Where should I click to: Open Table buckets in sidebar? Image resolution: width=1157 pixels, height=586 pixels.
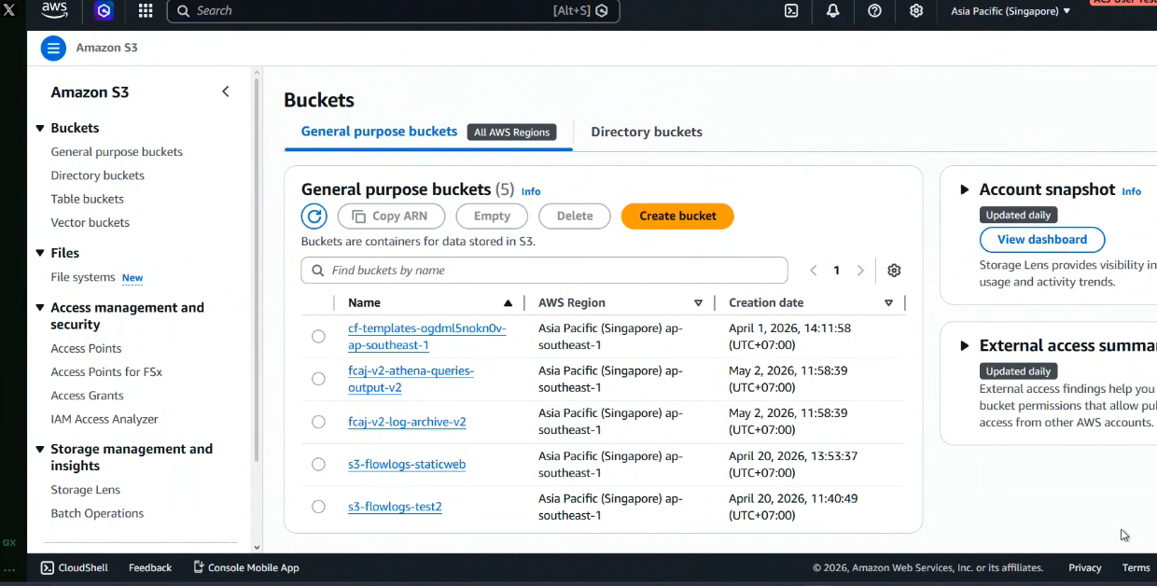click(87, 199)
